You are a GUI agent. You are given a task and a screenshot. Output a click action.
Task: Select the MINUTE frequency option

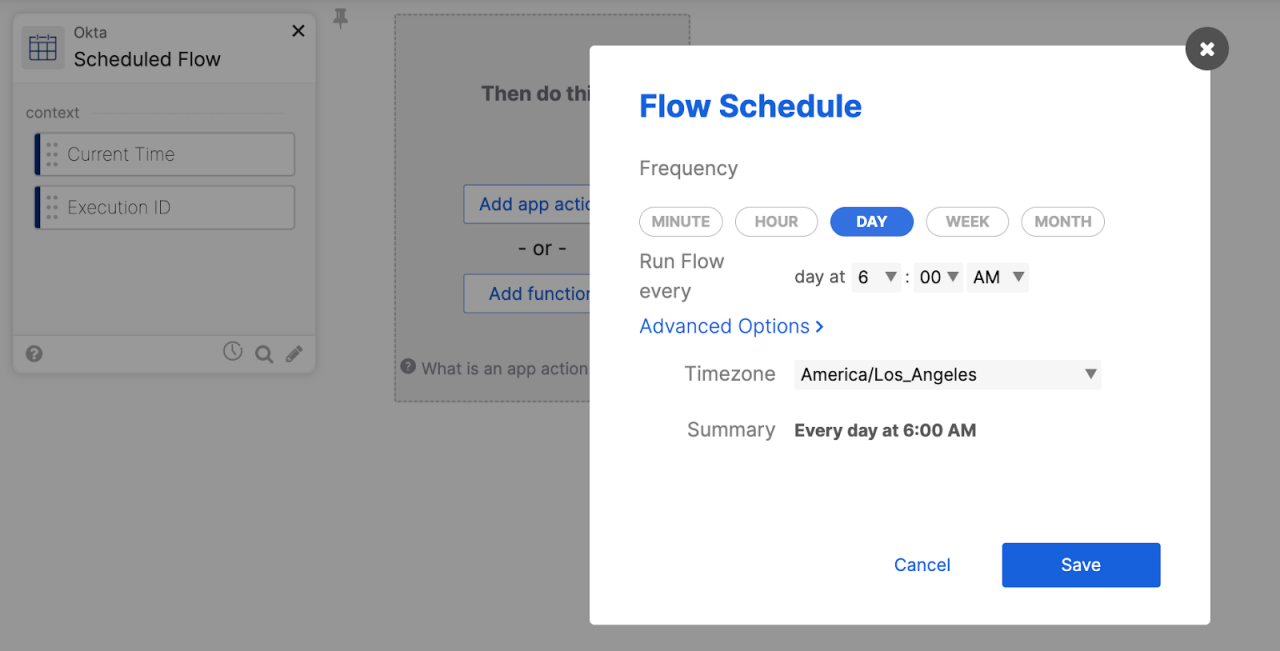click(x=680, y=221)
